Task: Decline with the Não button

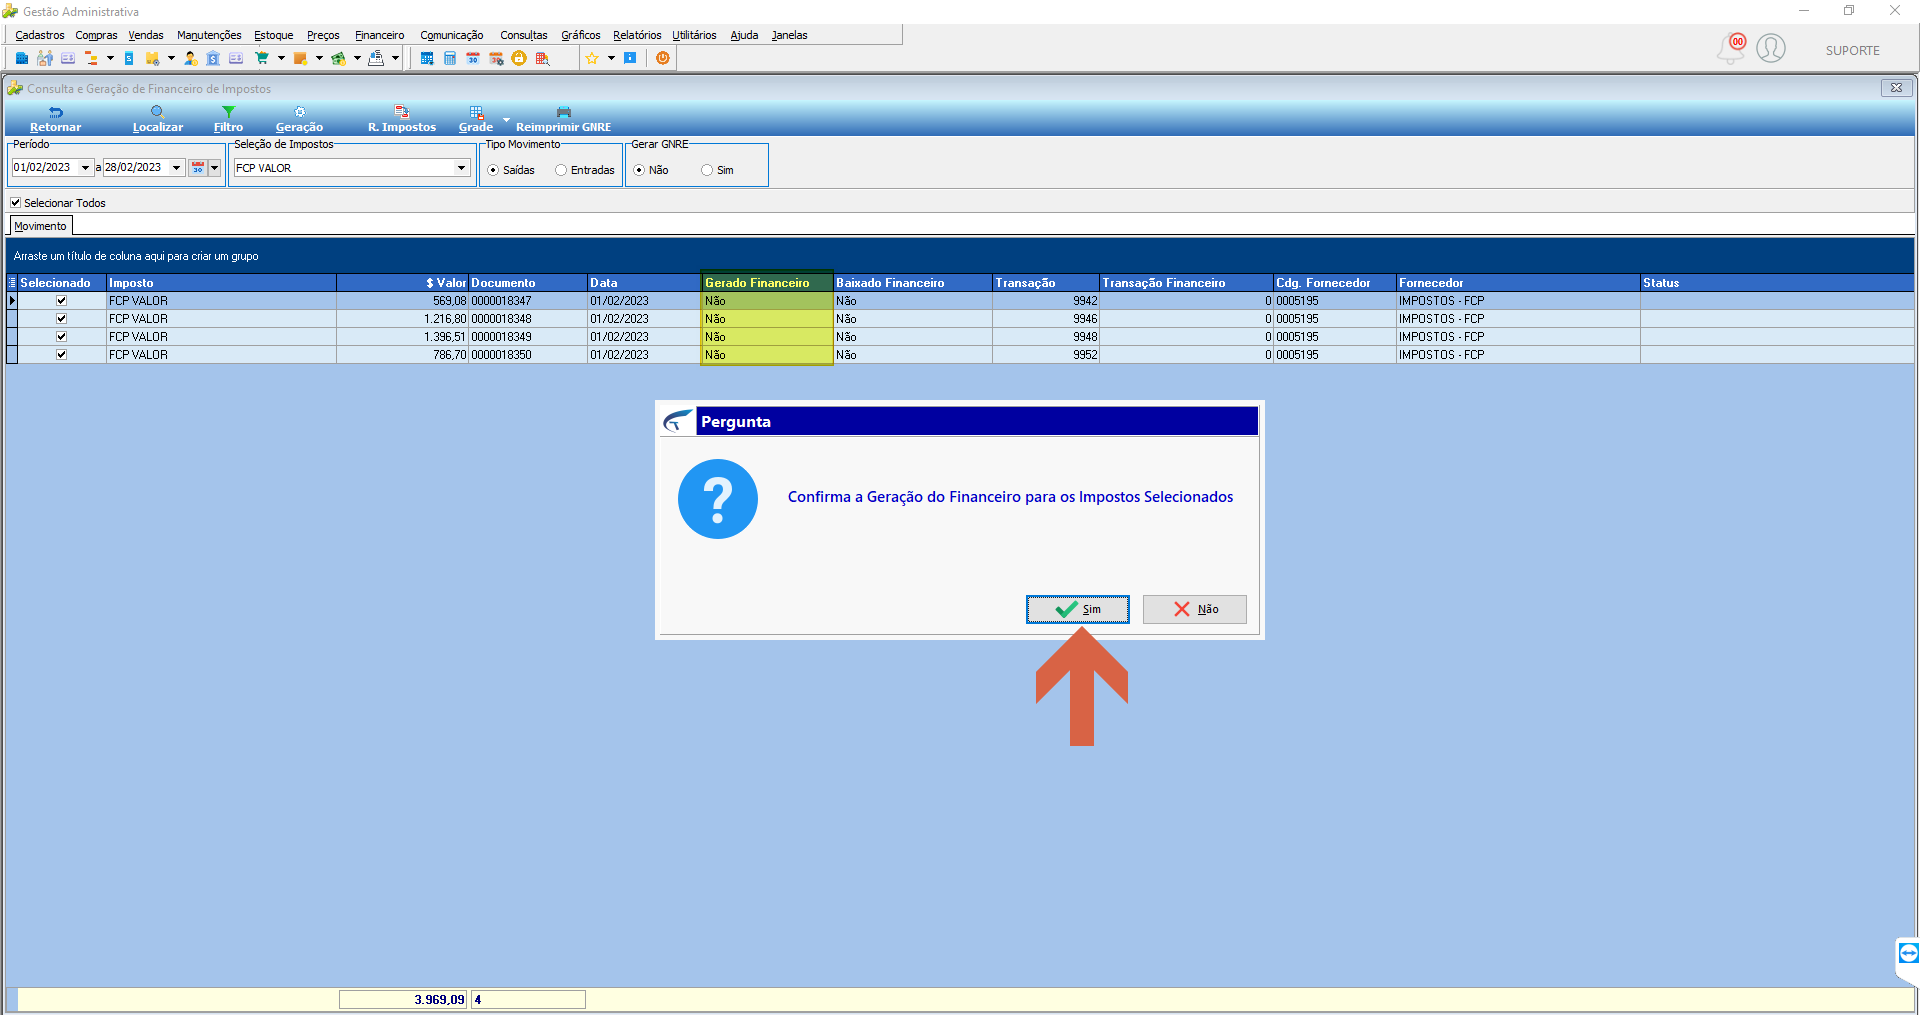Action: coord(1195,609)
